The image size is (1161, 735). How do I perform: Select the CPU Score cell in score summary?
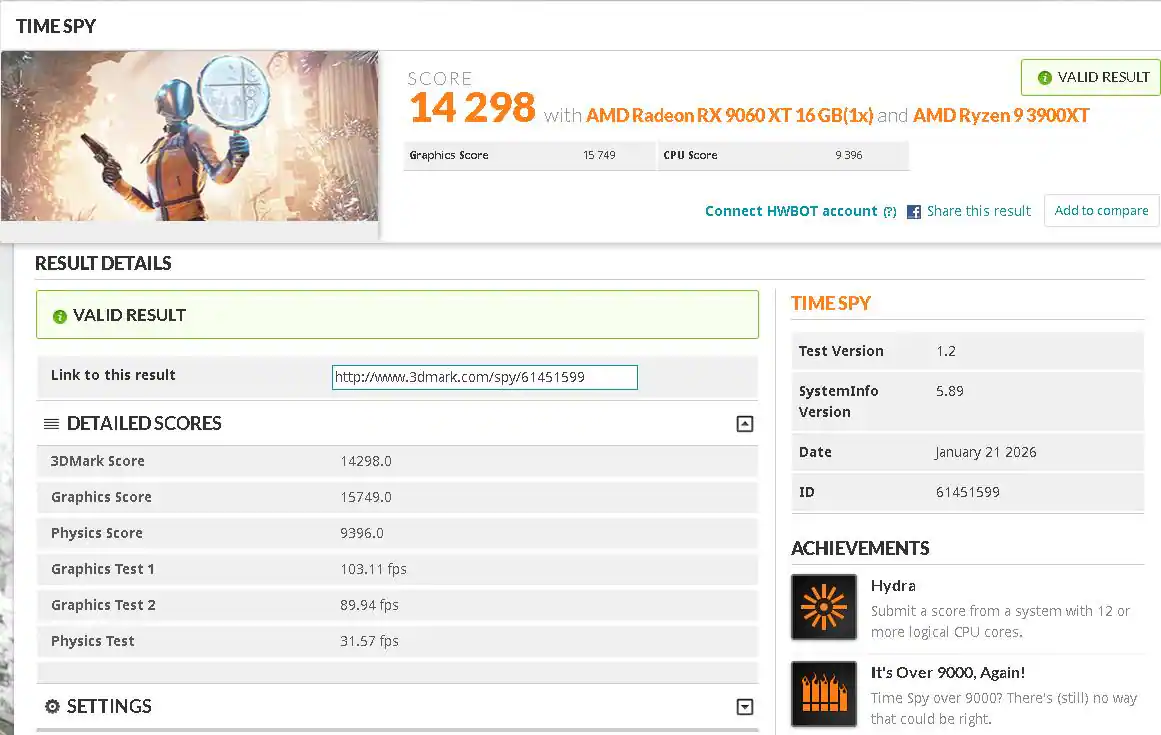[x=783, y=156]
